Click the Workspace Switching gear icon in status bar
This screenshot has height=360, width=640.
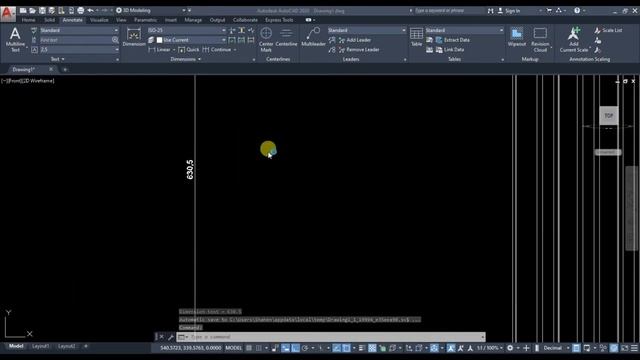pyautogui.click(x=510, y=348)
